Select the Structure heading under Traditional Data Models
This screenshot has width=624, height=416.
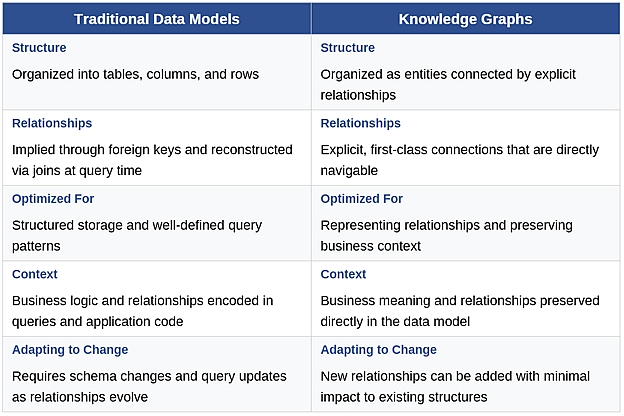39,48
